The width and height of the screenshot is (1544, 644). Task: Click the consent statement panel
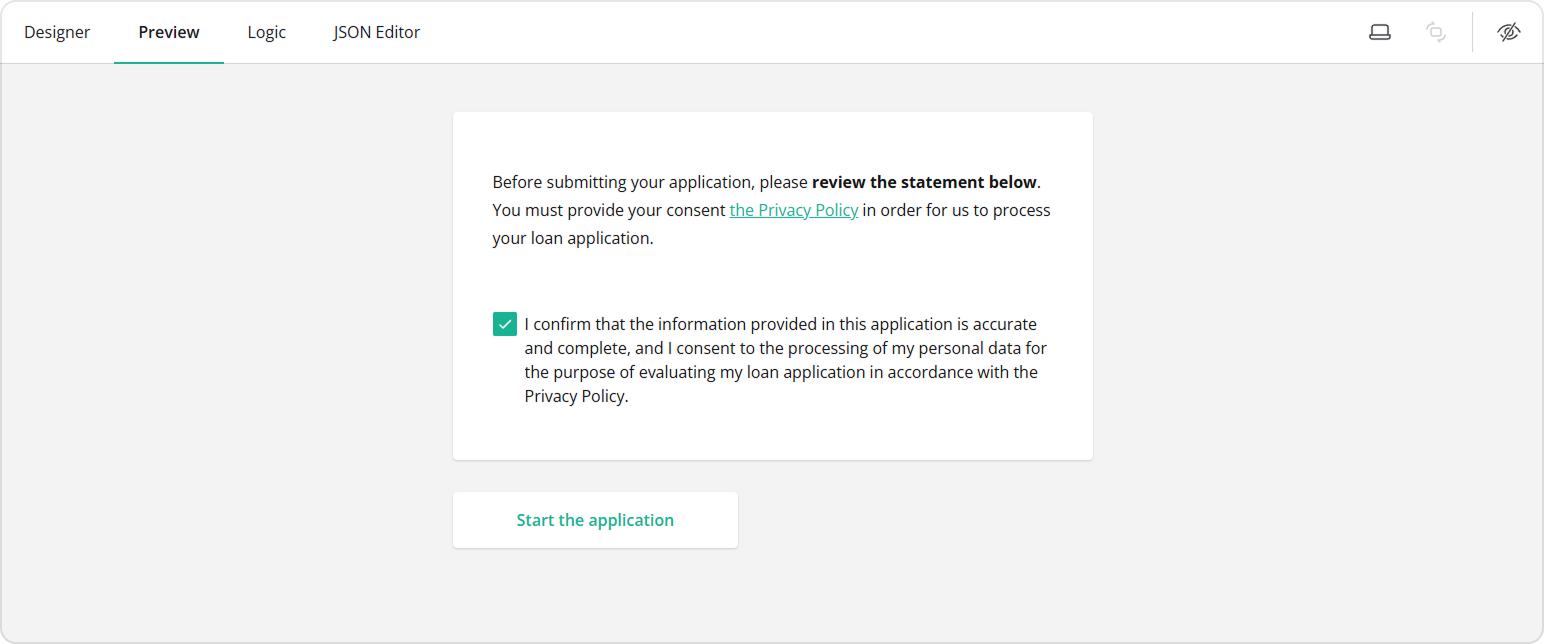(772, 285)
